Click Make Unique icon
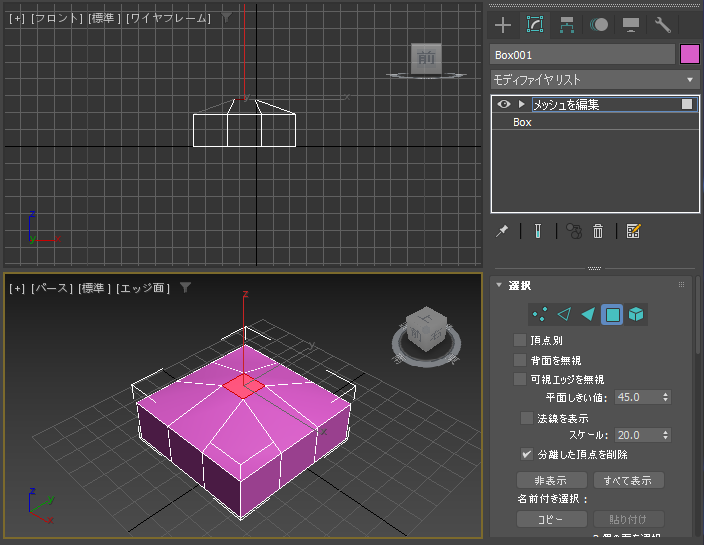 574,231
